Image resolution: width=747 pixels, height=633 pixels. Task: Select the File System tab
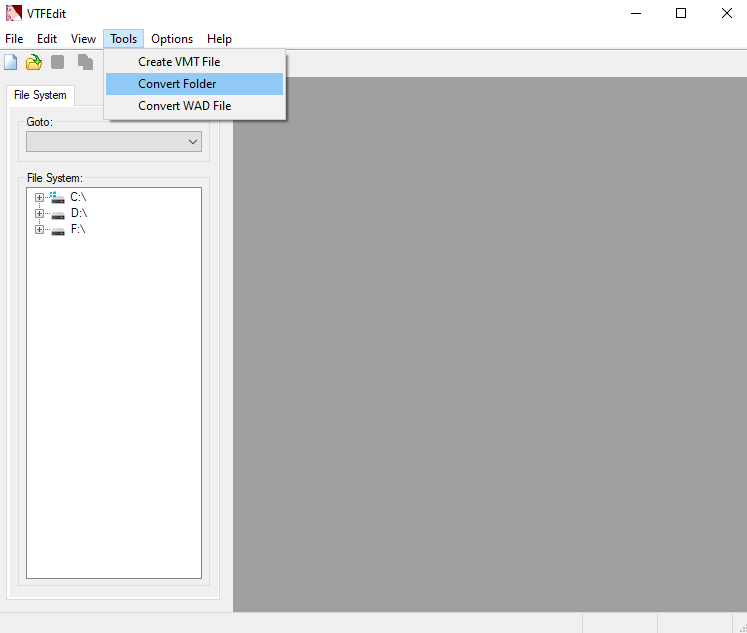(40, 95)
